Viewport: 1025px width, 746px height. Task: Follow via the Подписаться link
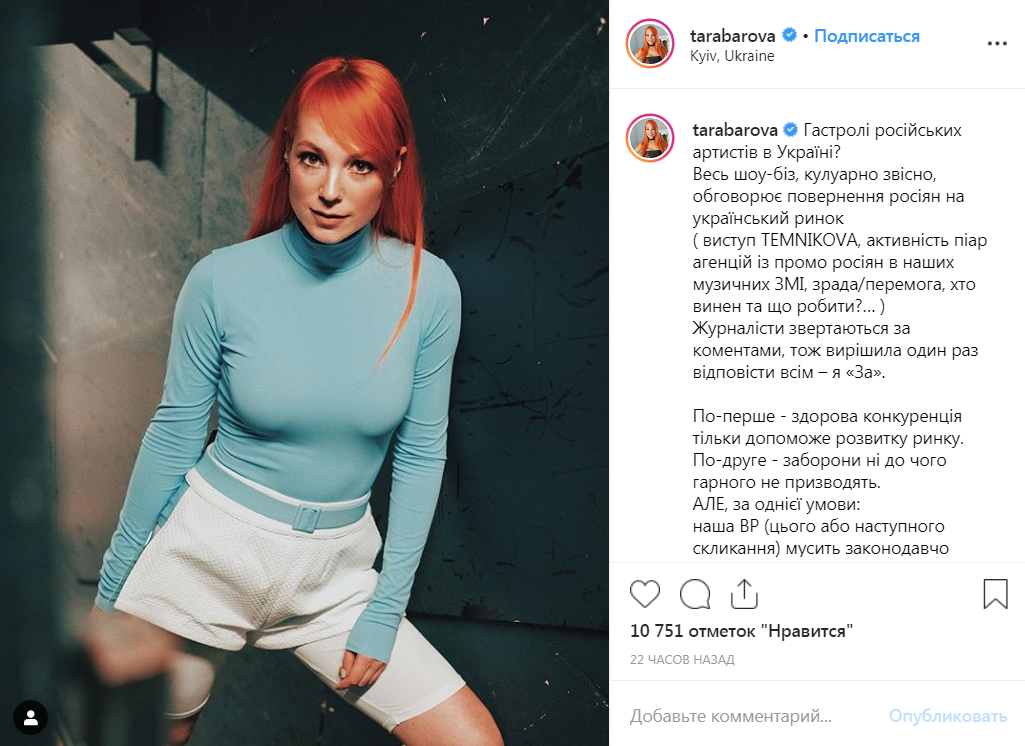point(867,36)
